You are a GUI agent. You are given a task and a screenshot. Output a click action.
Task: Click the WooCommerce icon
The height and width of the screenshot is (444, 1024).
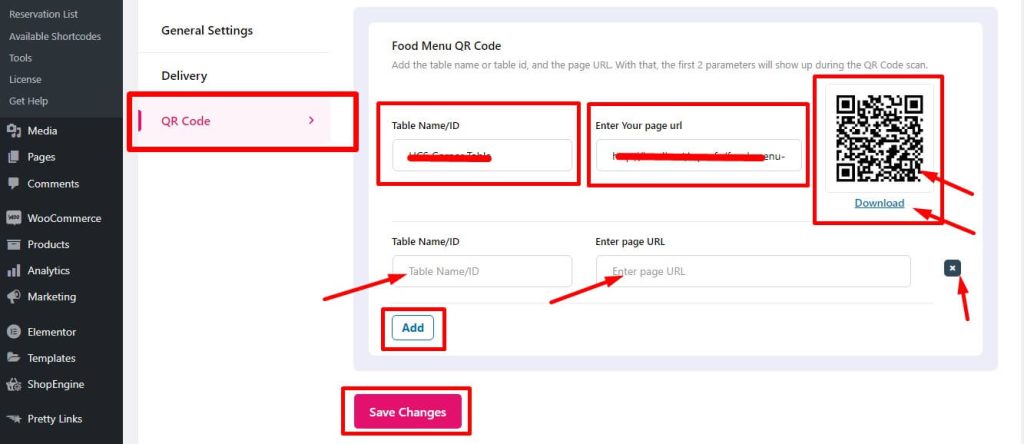[14, 218]
